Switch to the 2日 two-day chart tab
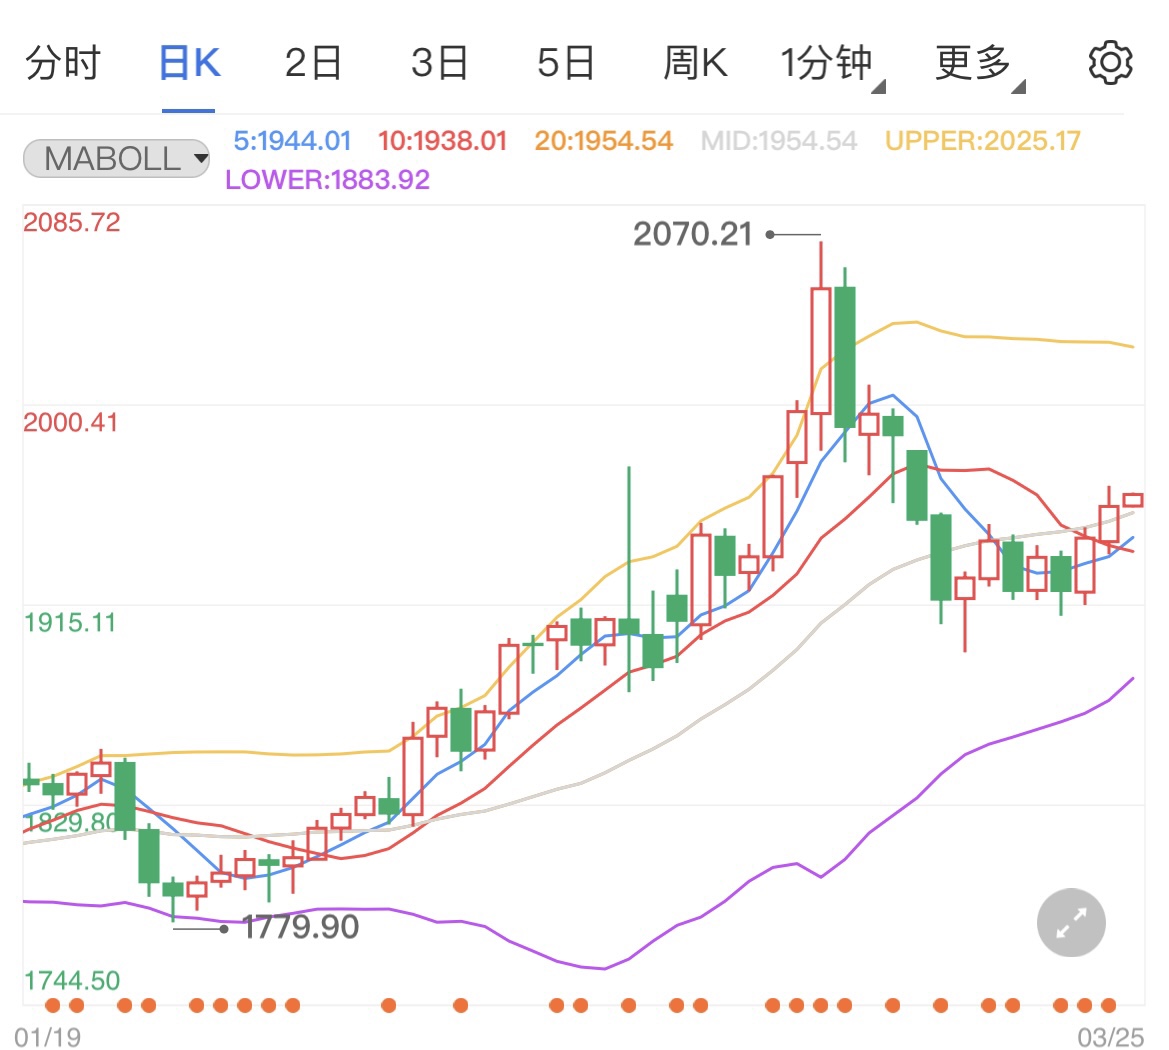 coord(313,62)
